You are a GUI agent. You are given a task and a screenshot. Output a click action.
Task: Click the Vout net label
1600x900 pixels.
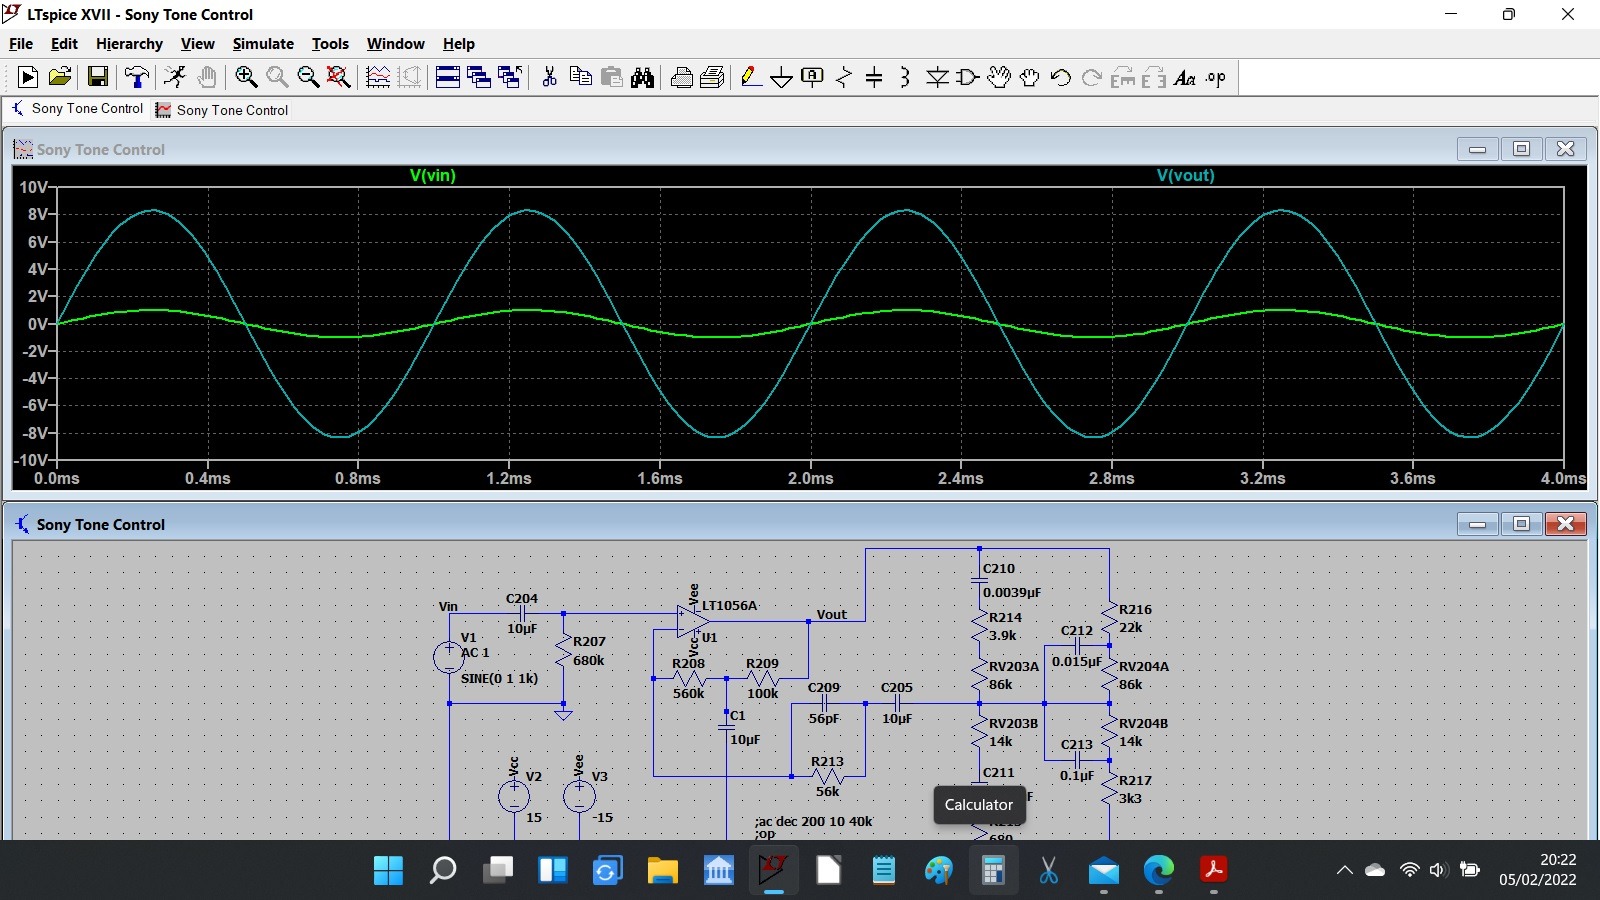tap(832, 614)
